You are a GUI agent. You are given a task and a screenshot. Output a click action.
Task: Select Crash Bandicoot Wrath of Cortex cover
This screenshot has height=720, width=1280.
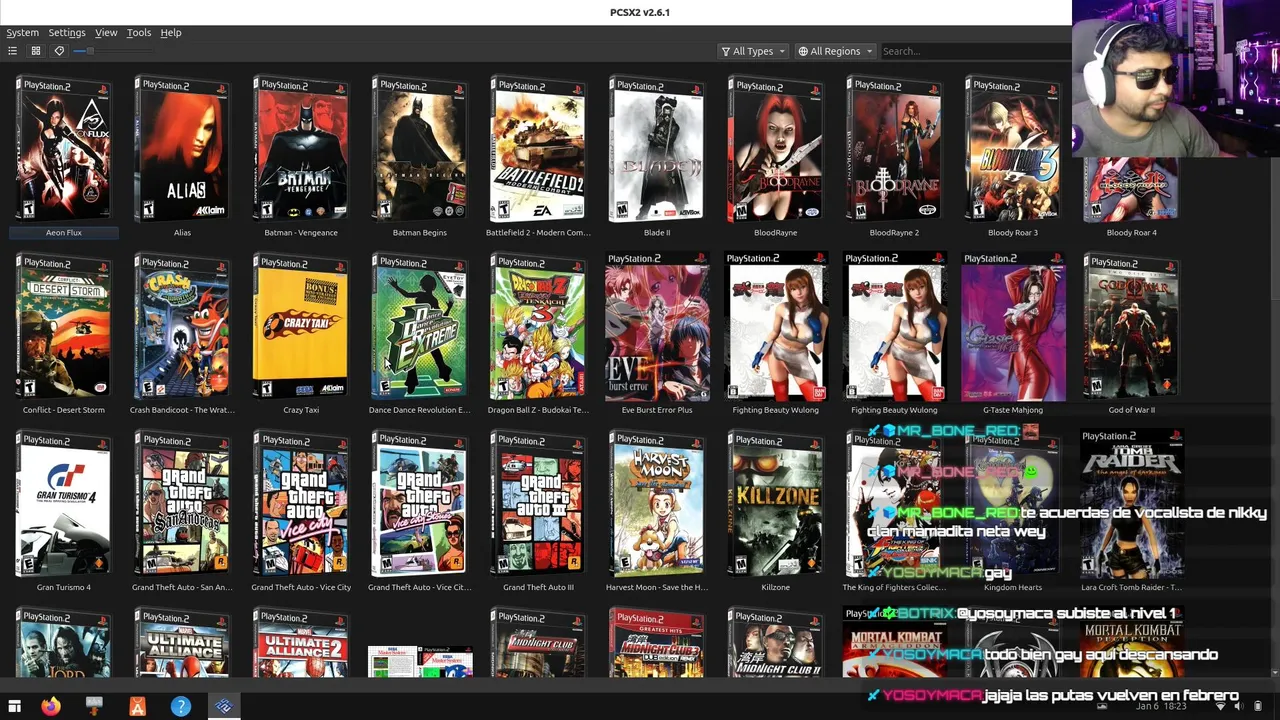(182, 327)
